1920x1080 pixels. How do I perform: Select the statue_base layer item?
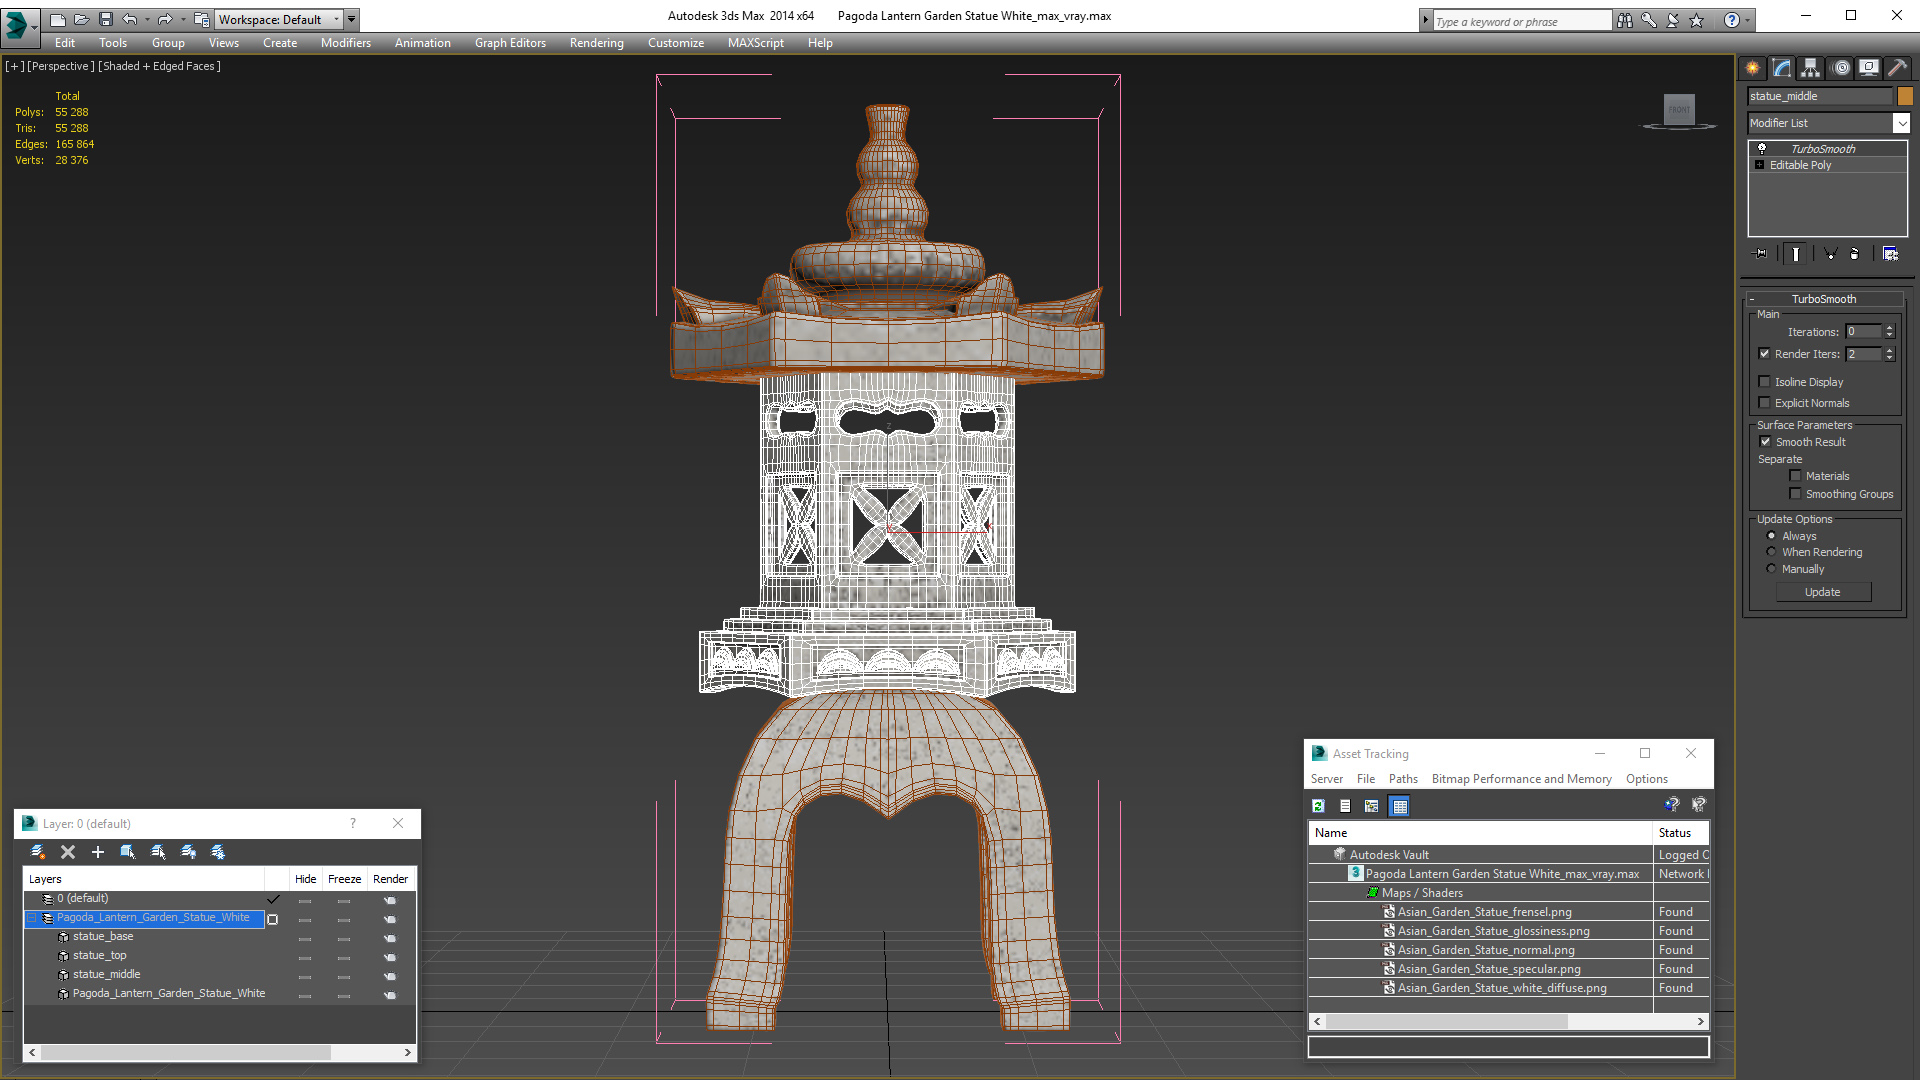(x=103, y=937)
